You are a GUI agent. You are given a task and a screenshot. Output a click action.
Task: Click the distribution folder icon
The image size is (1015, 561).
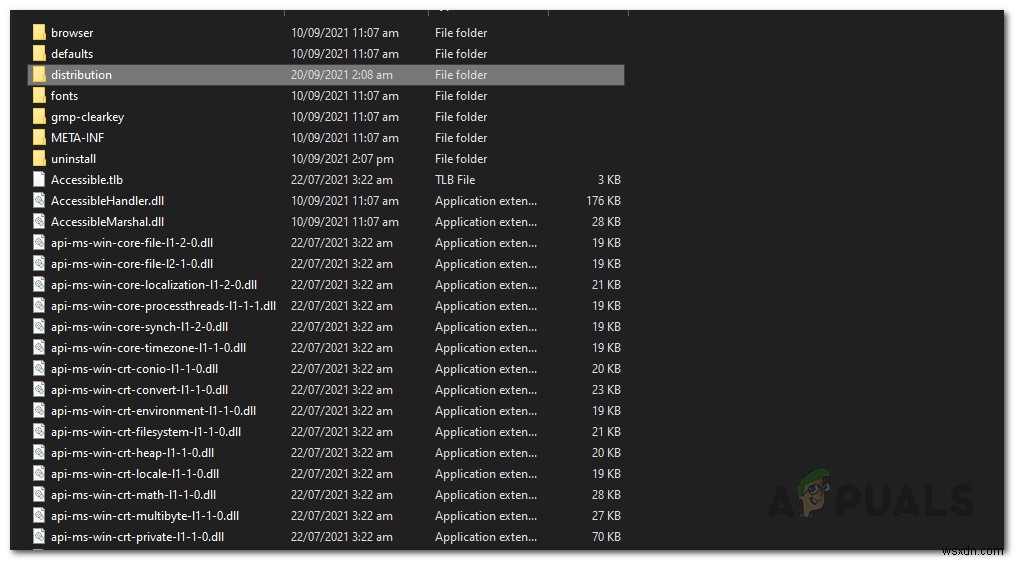pyautogui.click(x=39, y=74)
